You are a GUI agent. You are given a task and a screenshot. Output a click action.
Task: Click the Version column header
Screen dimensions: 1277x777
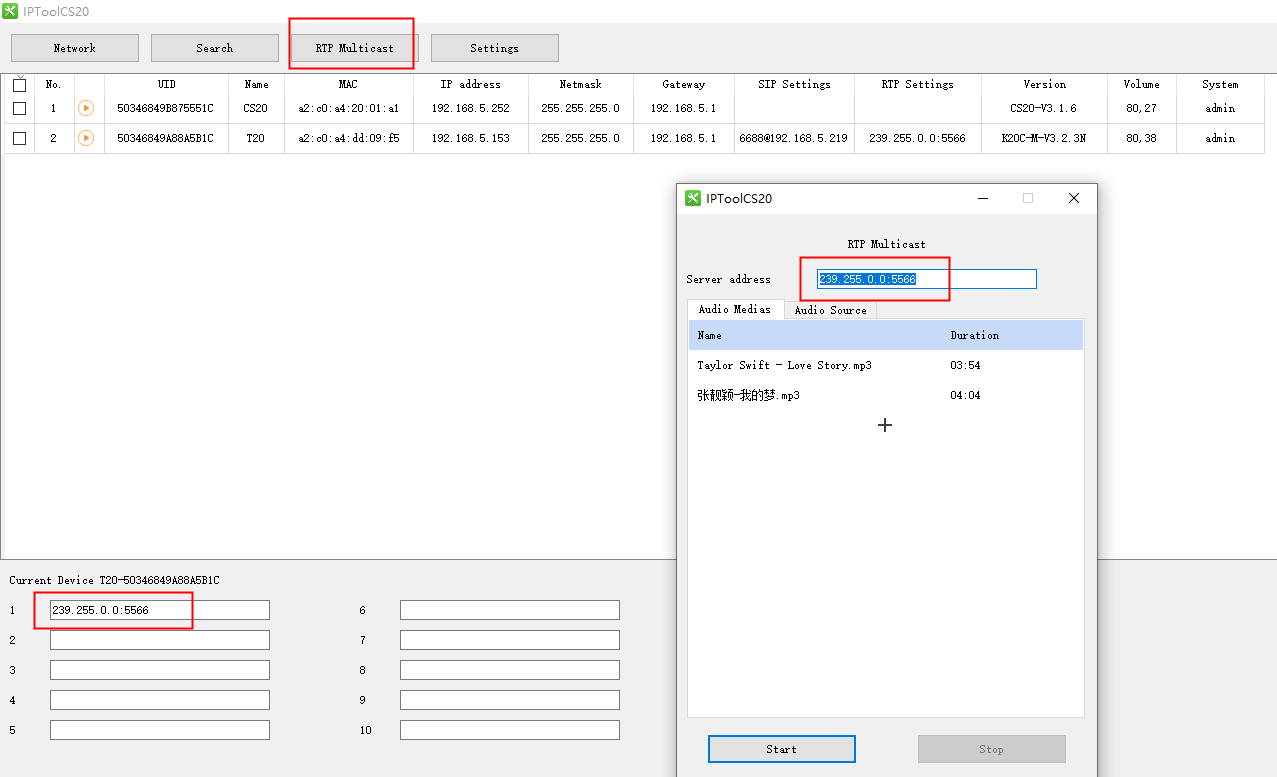(1044, 85)
